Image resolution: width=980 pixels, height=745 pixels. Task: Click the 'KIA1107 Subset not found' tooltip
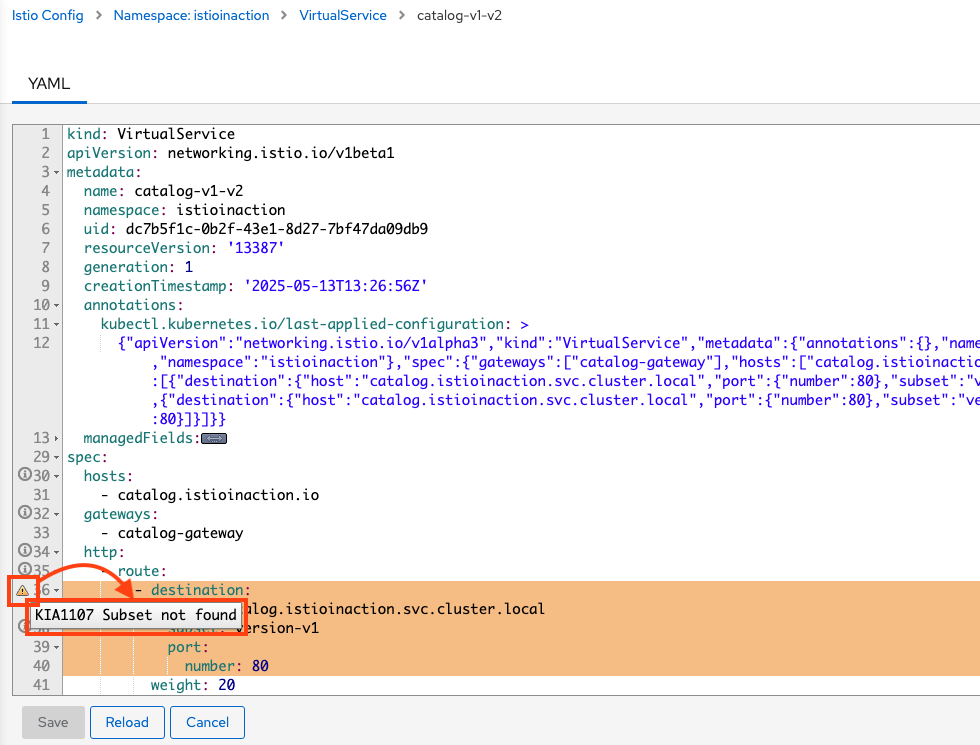136,615
